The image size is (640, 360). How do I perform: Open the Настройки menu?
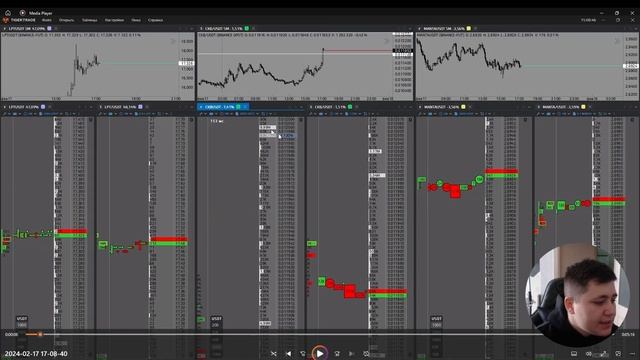click(x=114, y=20)
